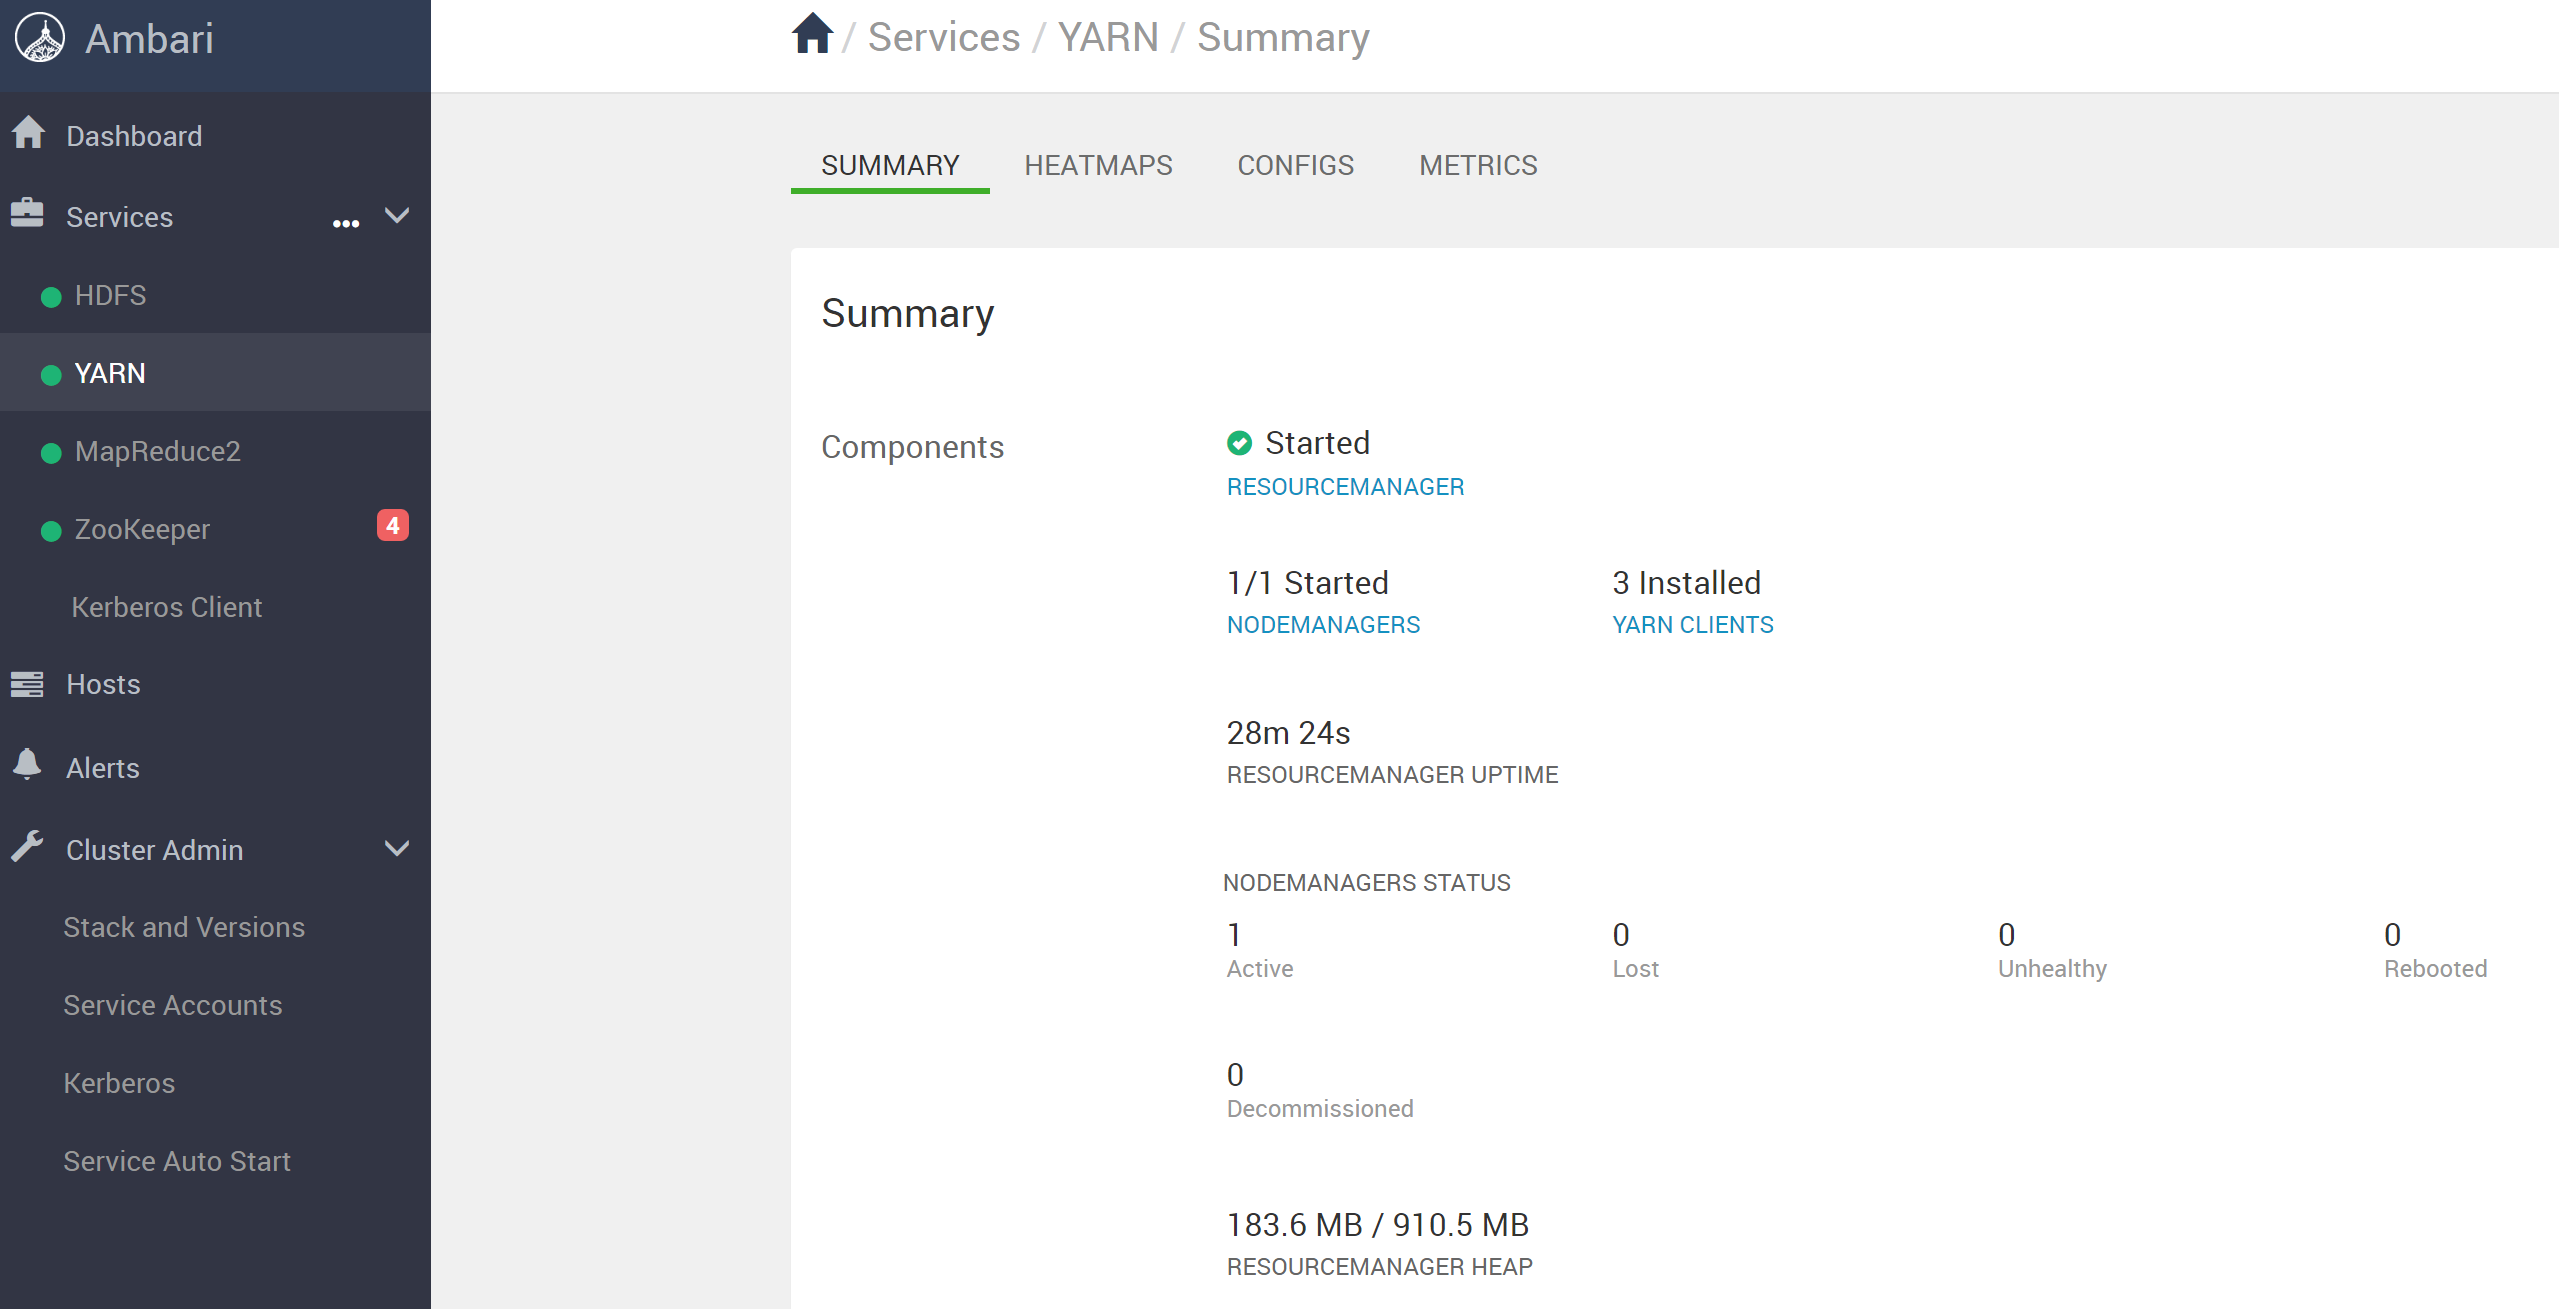The height and width of the screenshot is (1309, 2559).
Task: Open Stack and Versions page
Action: pos(184,927)
